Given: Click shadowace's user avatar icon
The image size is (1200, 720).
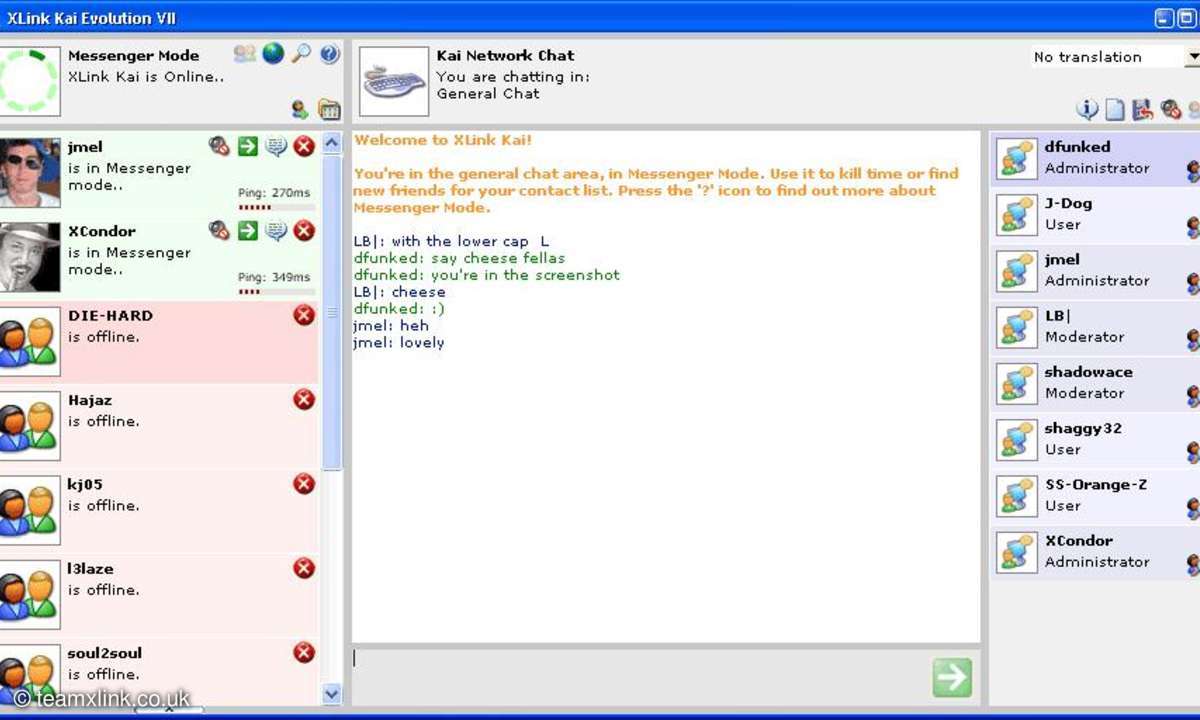Looking at the screenshot, I should 1018,384.
